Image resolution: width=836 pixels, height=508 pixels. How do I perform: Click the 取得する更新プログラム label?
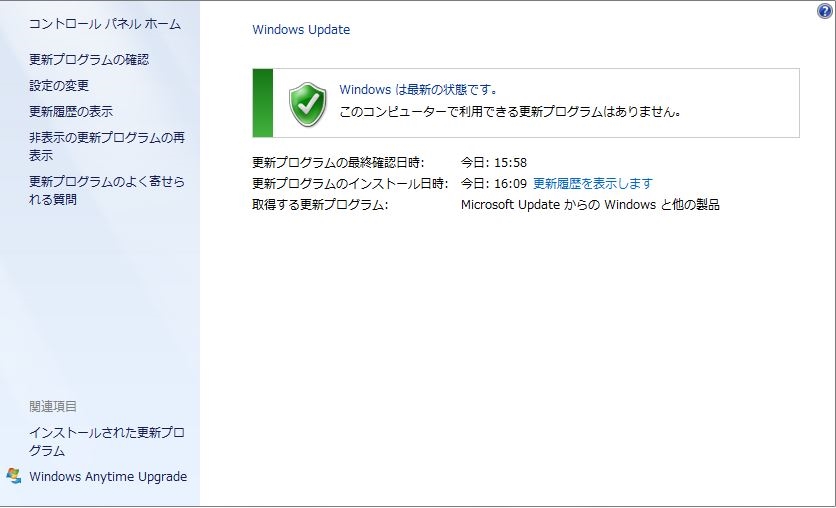tap(320, 205)
